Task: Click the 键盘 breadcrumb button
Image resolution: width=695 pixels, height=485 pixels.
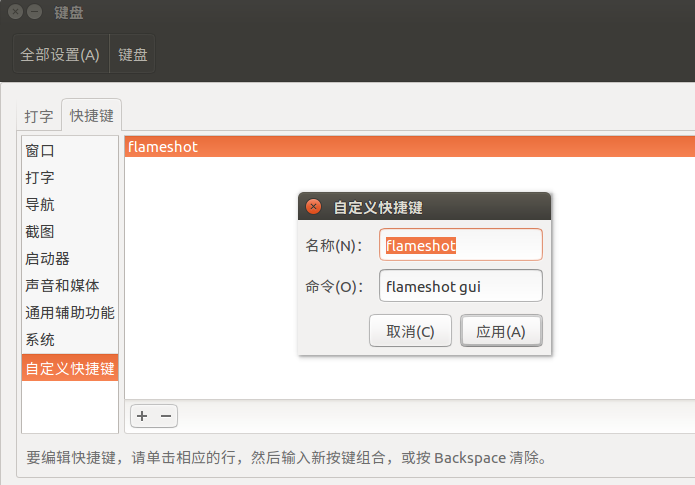Action: pyautogui.click(x=133, y=55)
